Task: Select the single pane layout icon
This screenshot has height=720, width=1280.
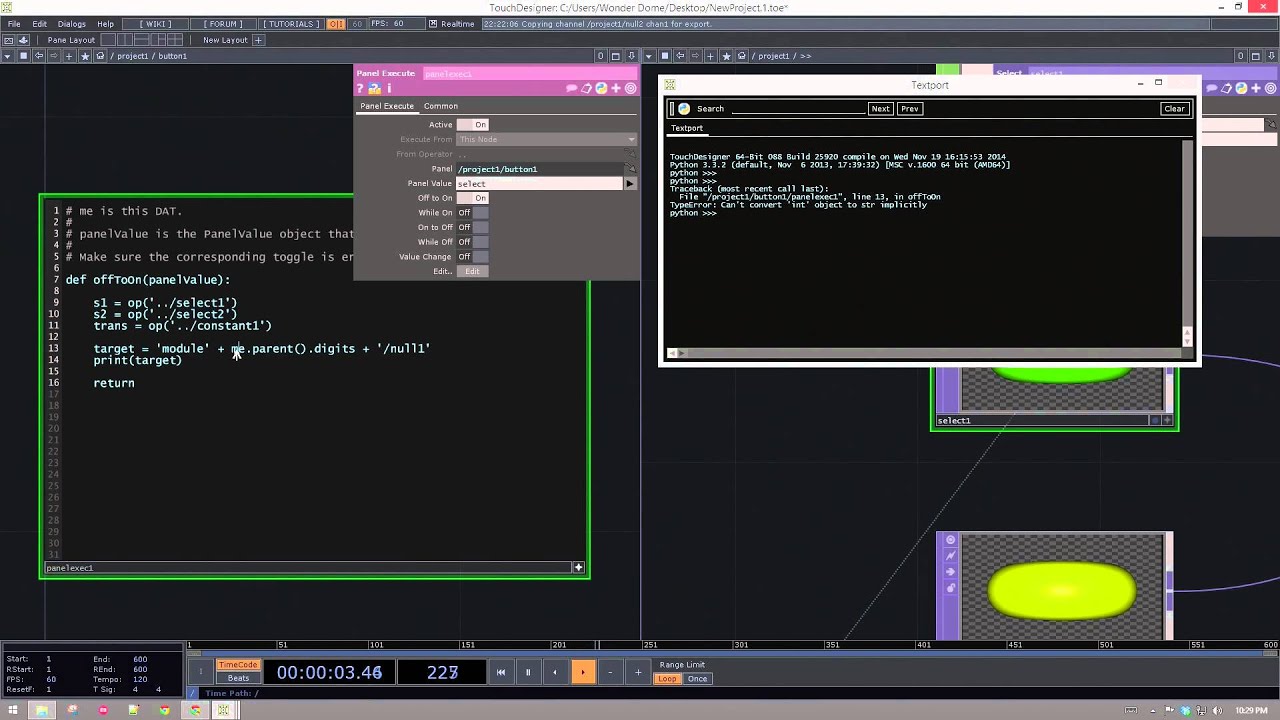Action: click(x=108, y=40)
